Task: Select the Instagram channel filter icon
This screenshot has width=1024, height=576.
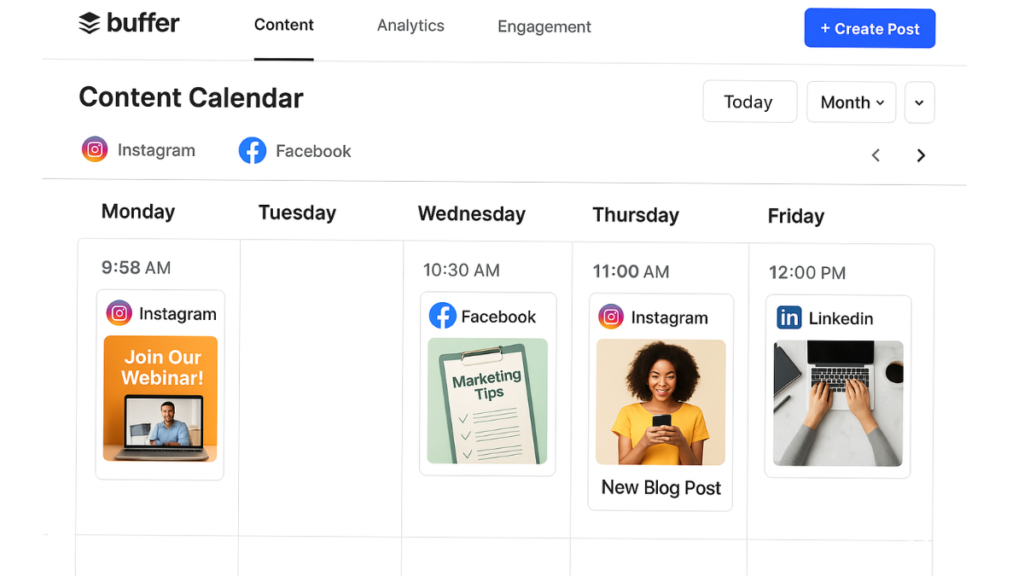Action: 95,150
